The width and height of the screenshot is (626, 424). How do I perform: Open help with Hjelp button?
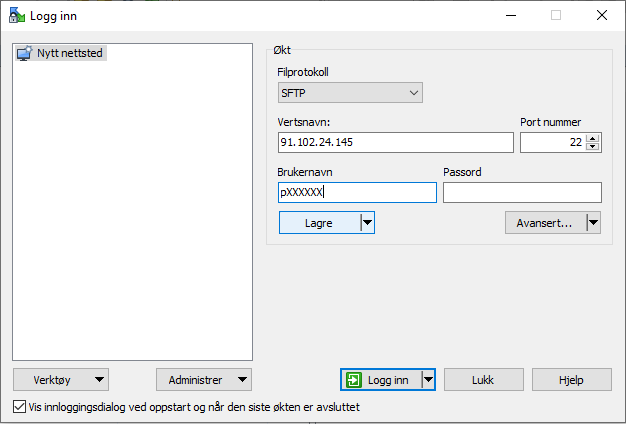point(572,380)
